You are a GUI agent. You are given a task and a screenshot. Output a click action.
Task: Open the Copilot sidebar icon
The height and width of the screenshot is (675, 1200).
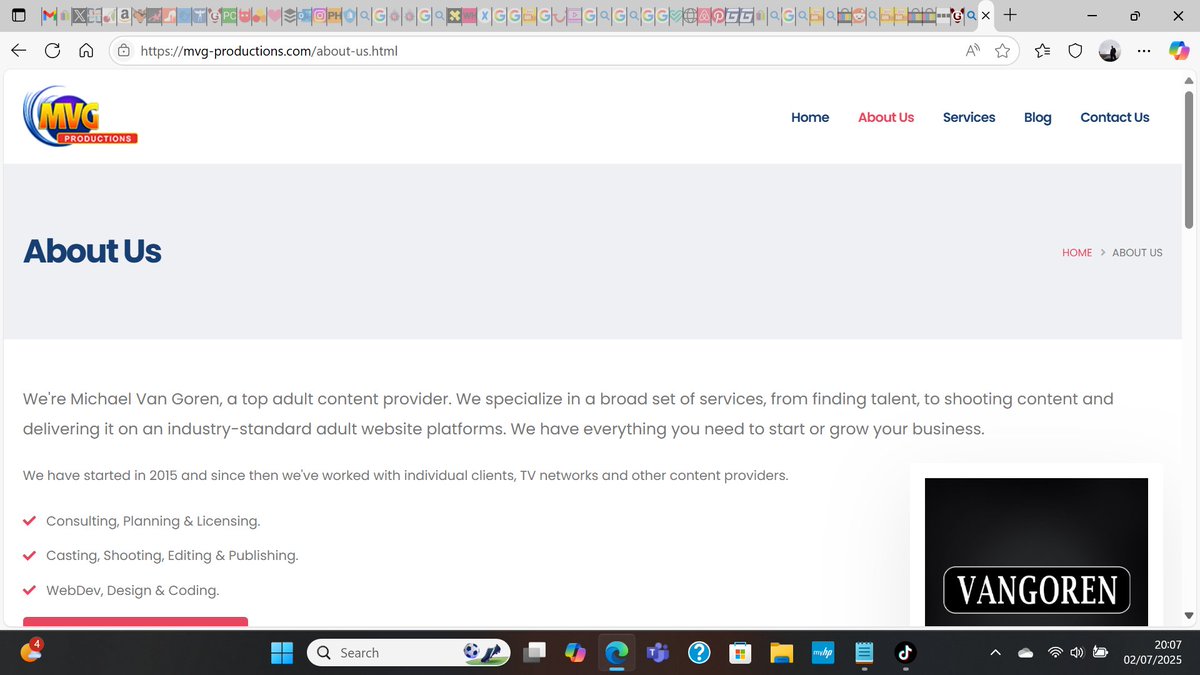coord(1179,51)
